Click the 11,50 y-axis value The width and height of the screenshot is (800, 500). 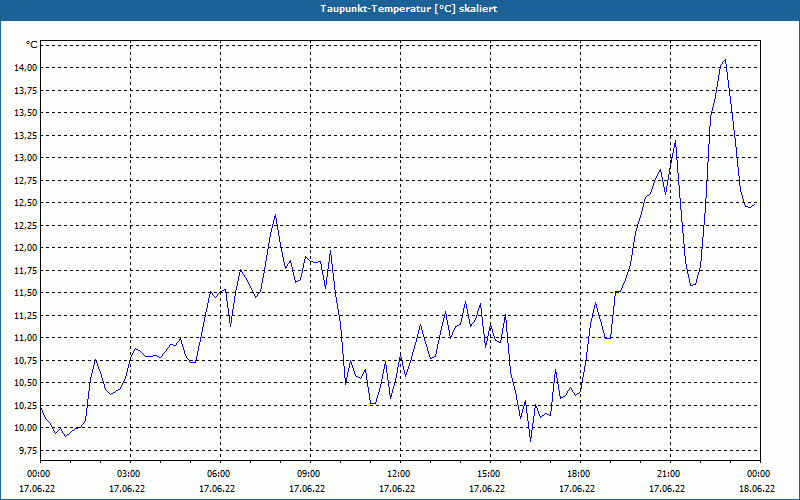[26, 293]
